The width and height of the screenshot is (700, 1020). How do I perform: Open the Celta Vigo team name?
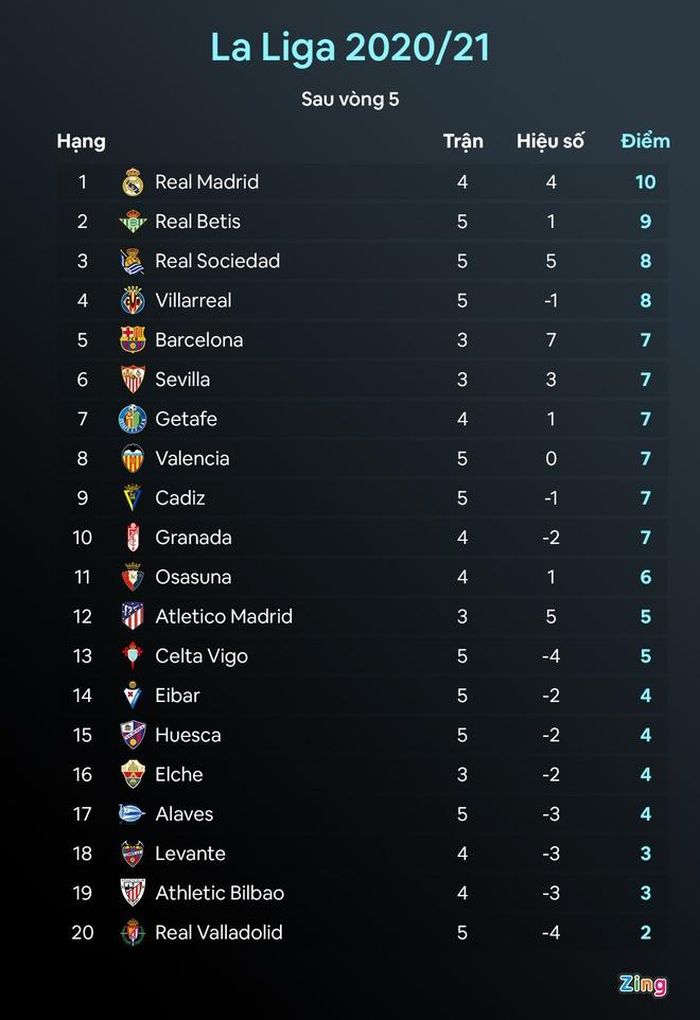(x=201, y=656)
